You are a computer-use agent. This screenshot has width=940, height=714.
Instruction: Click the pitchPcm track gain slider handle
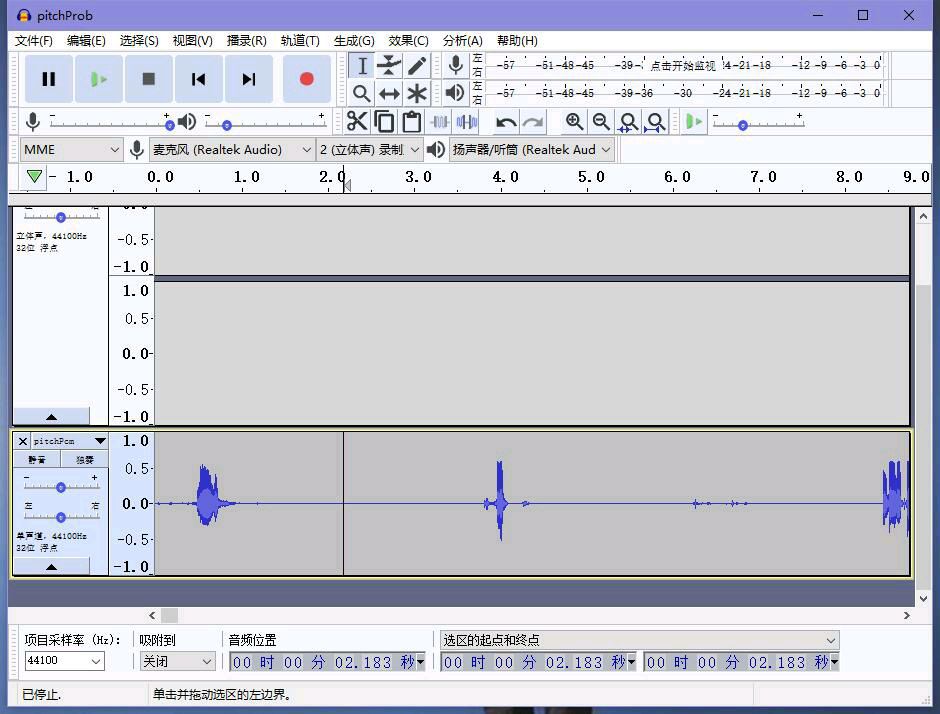pos(61,487)
